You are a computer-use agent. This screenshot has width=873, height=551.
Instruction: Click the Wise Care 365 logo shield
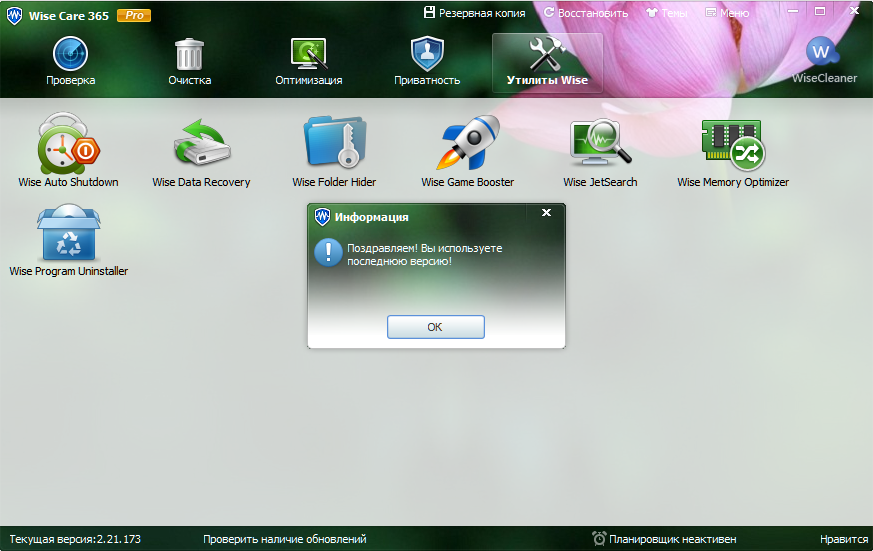click(x=14, y=16)
